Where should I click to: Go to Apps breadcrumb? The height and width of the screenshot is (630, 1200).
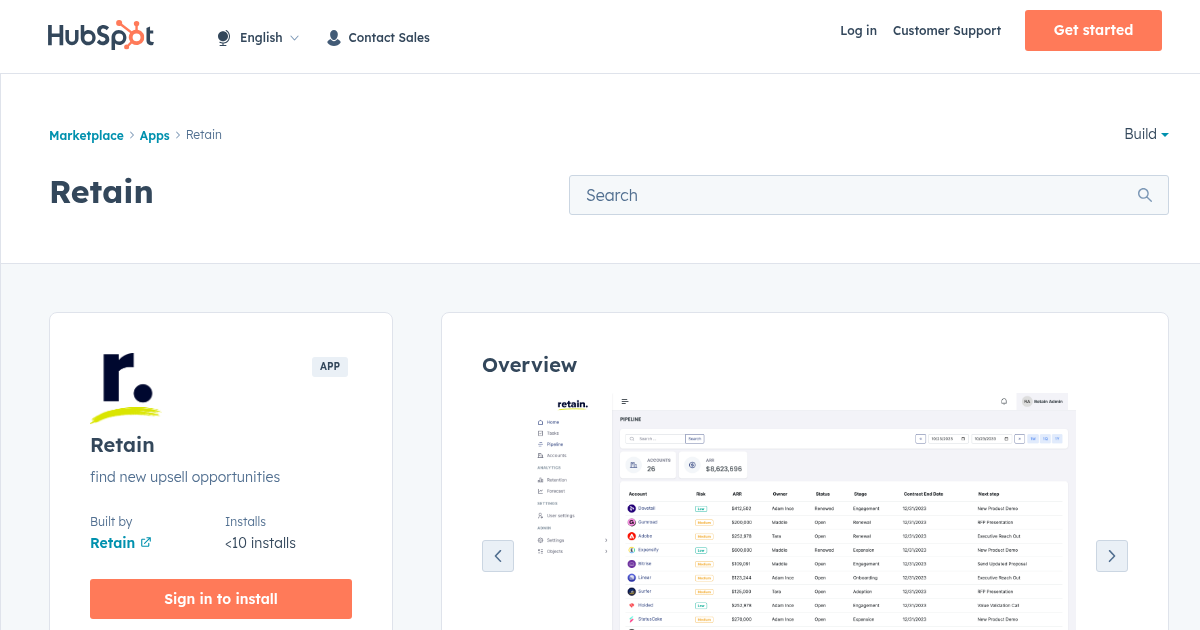coord(154,135)
